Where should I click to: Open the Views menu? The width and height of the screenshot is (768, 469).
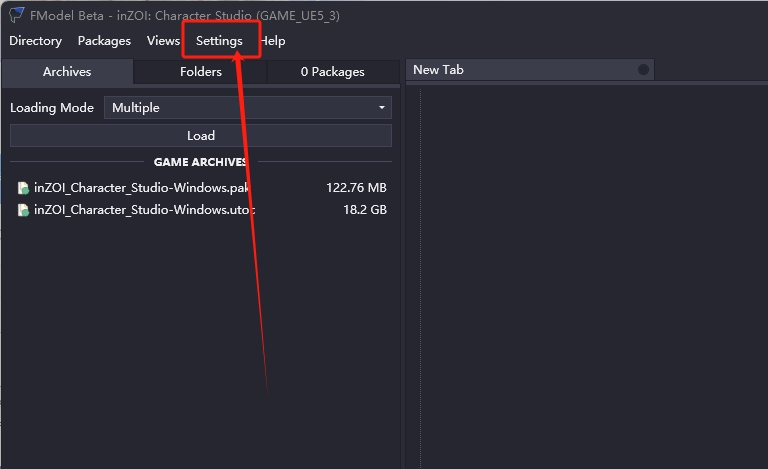coord(163,41)
